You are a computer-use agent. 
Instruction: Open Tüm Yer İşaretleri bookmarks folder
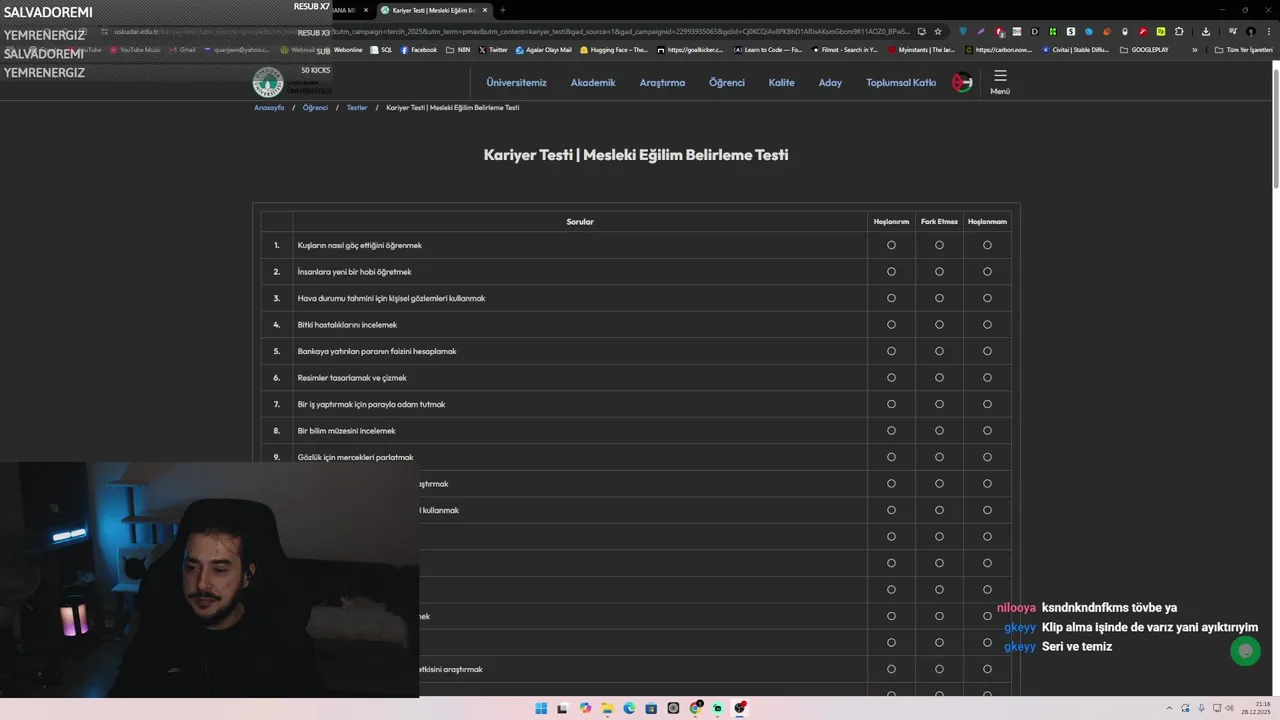tap(1243, 50)
